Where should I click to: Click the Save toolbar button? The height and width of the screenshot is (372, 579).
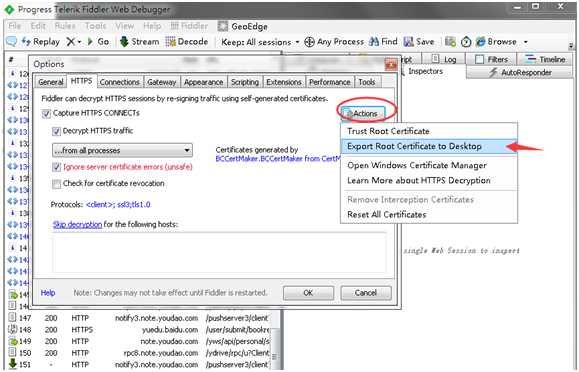(419, 42)
